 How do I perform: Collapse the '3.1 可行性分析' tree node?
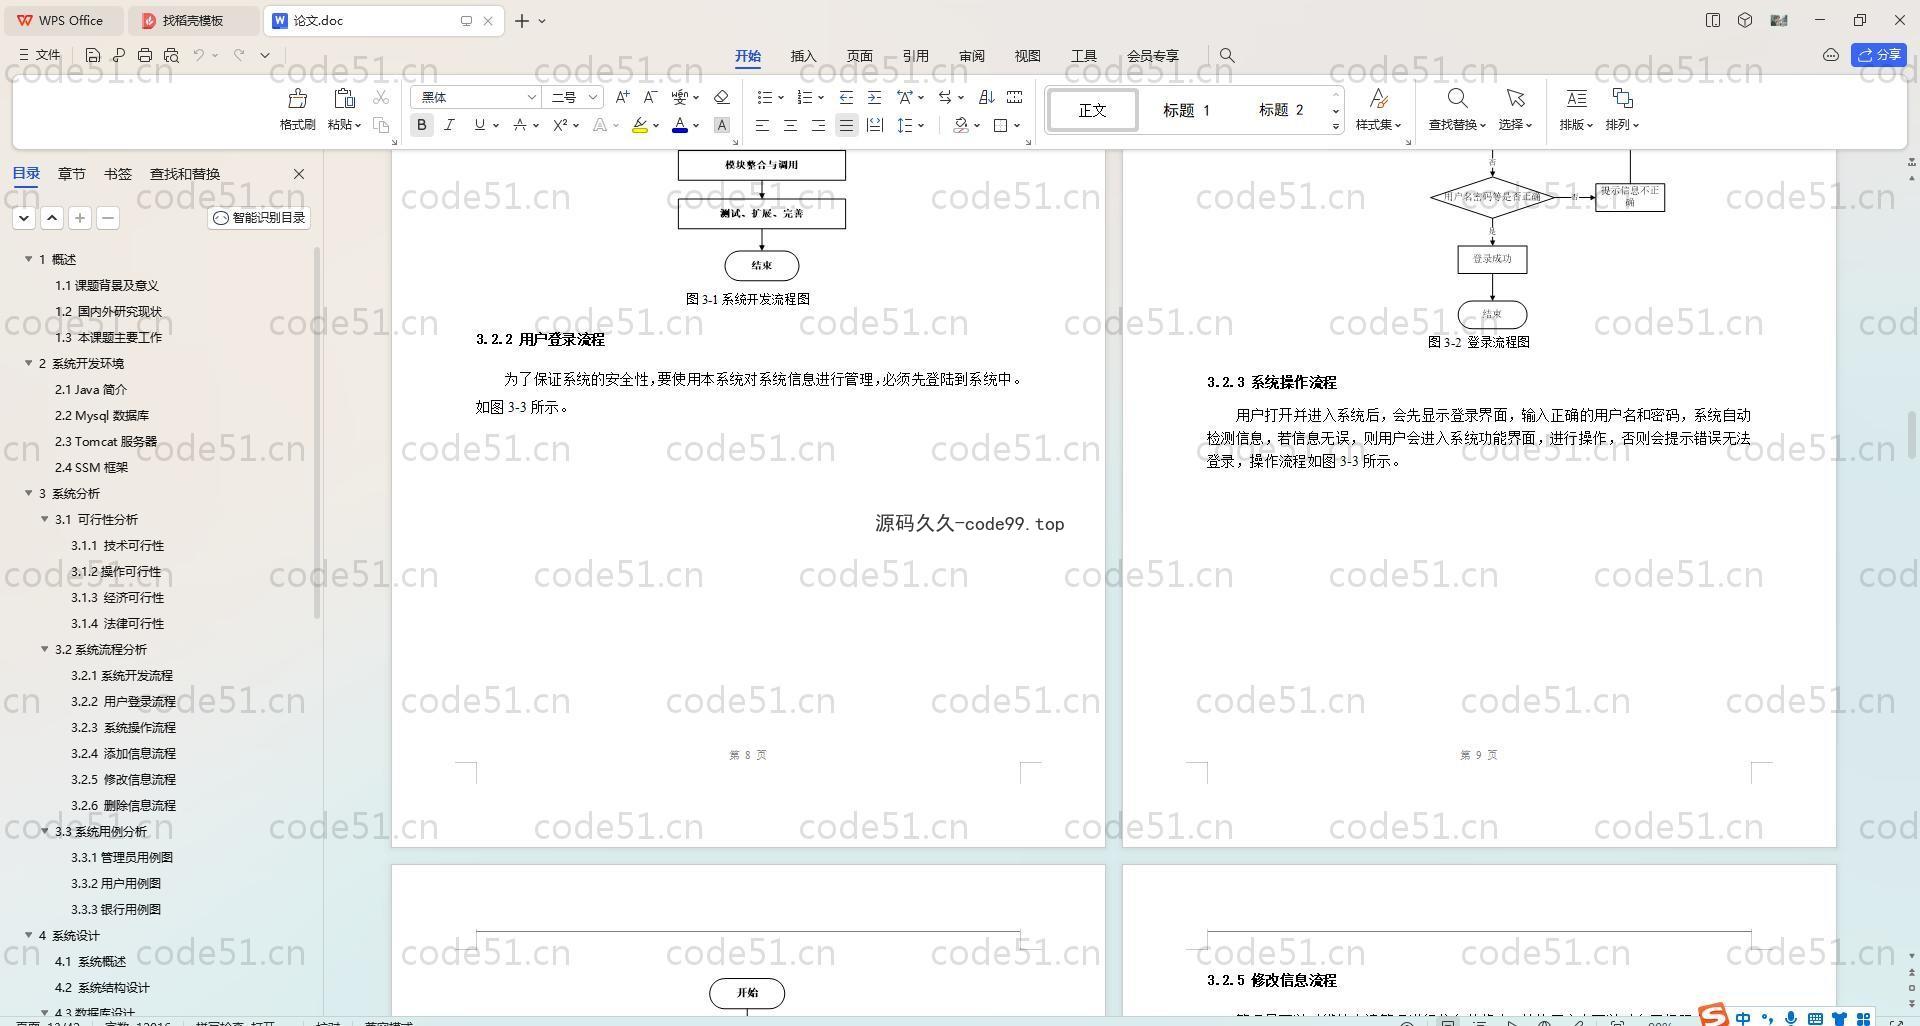pos(45,519)
